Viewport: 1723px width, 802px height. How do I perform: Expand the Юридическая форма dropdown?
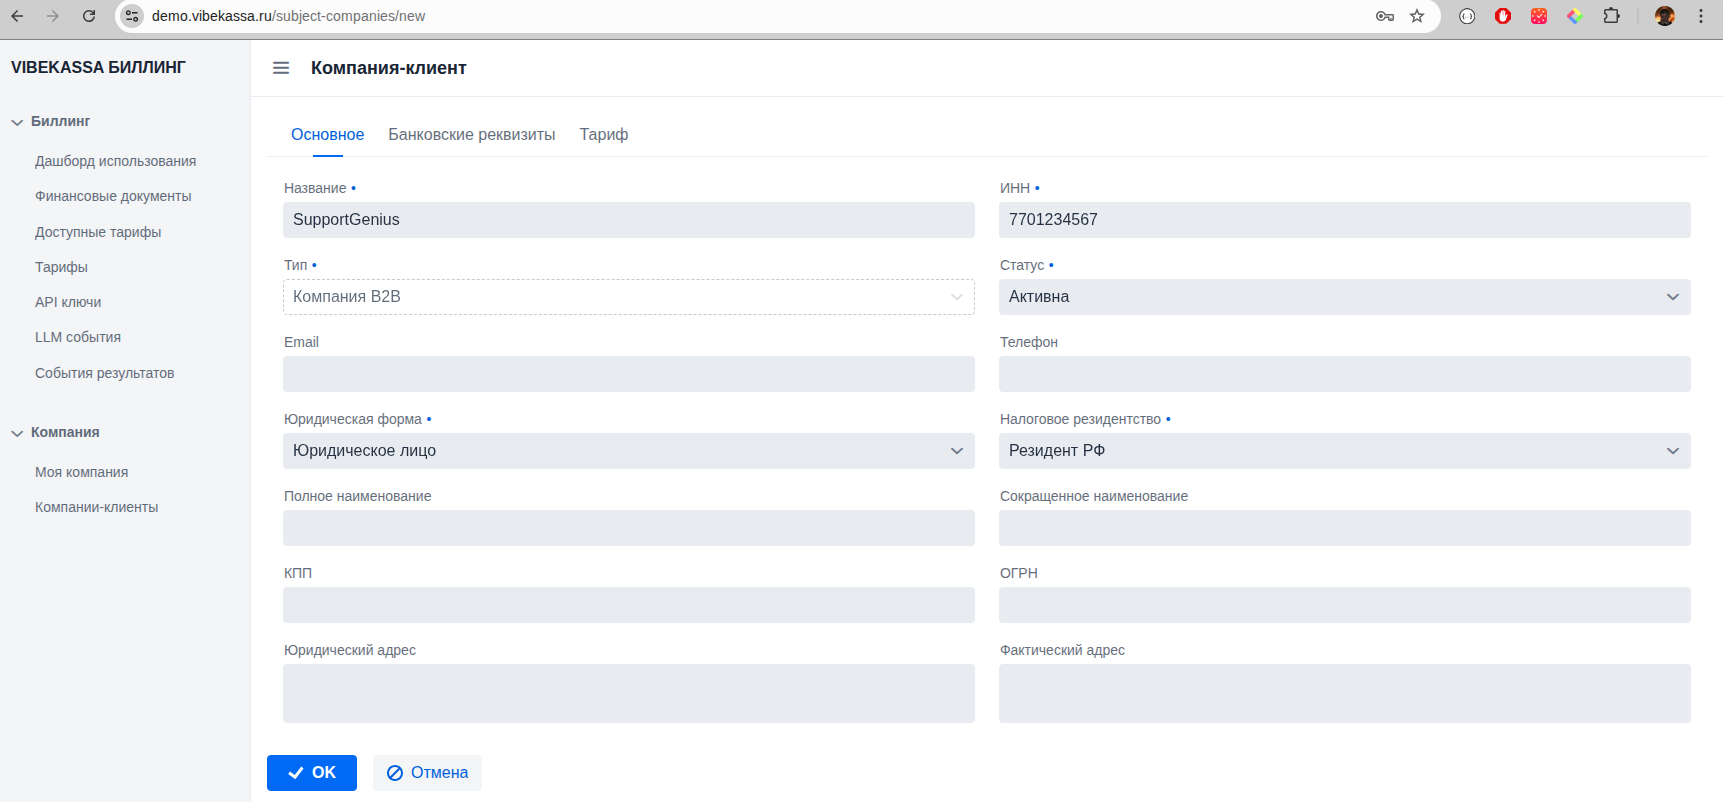[628, 451]
